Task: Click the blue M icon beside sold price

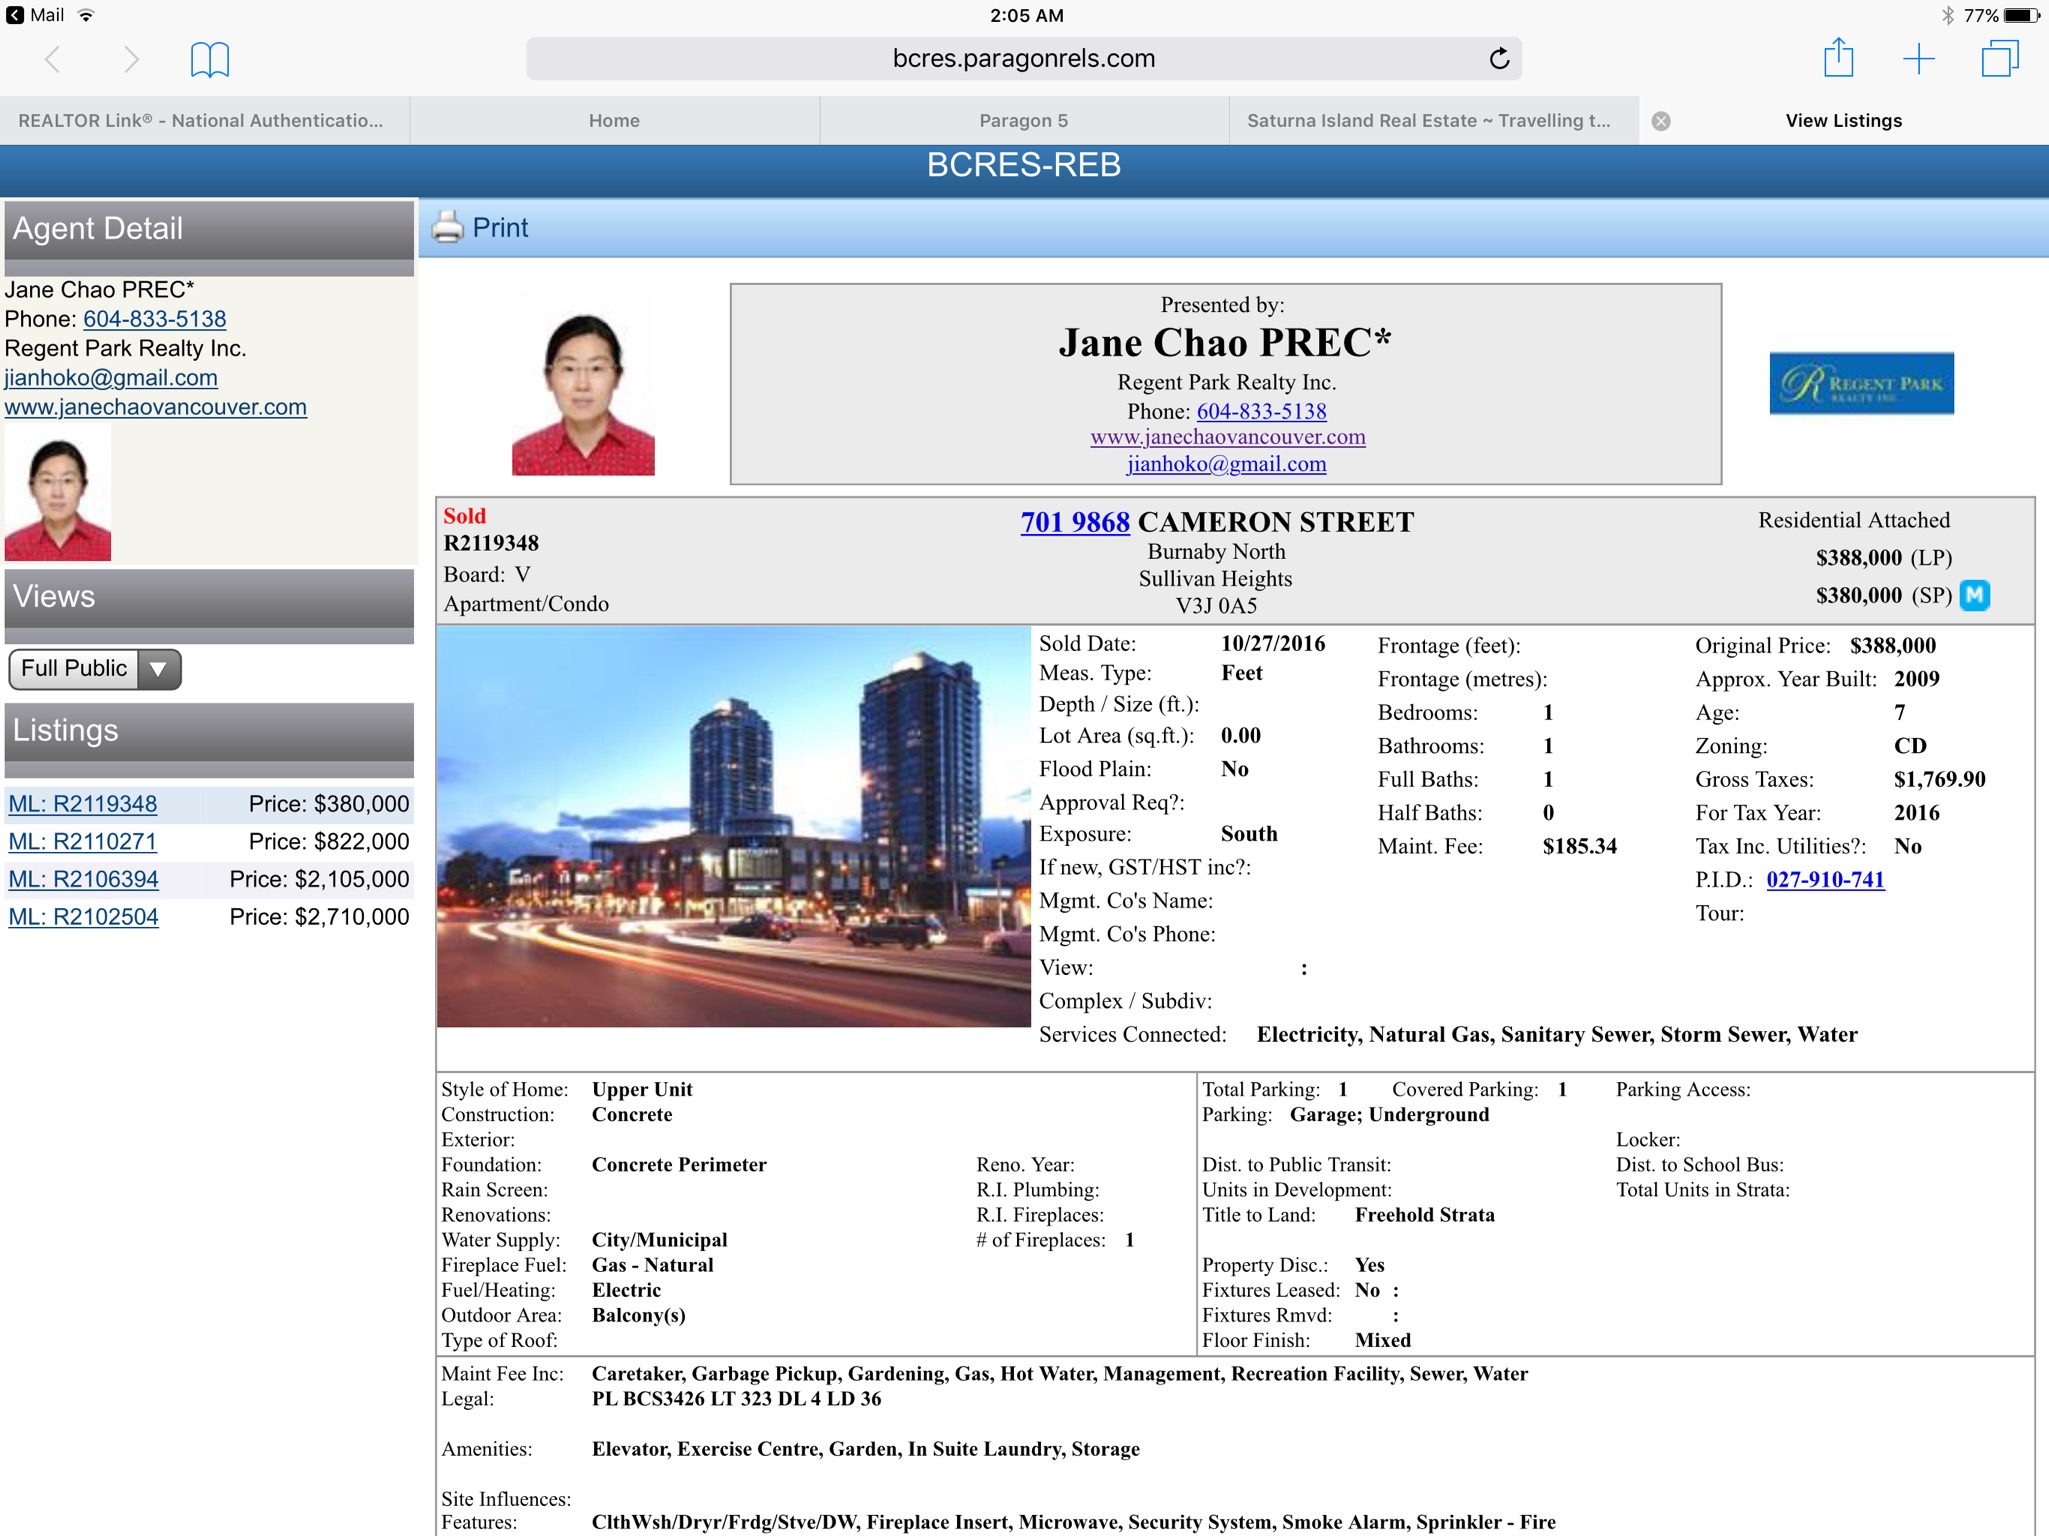Action: [x=1974, y=595]
